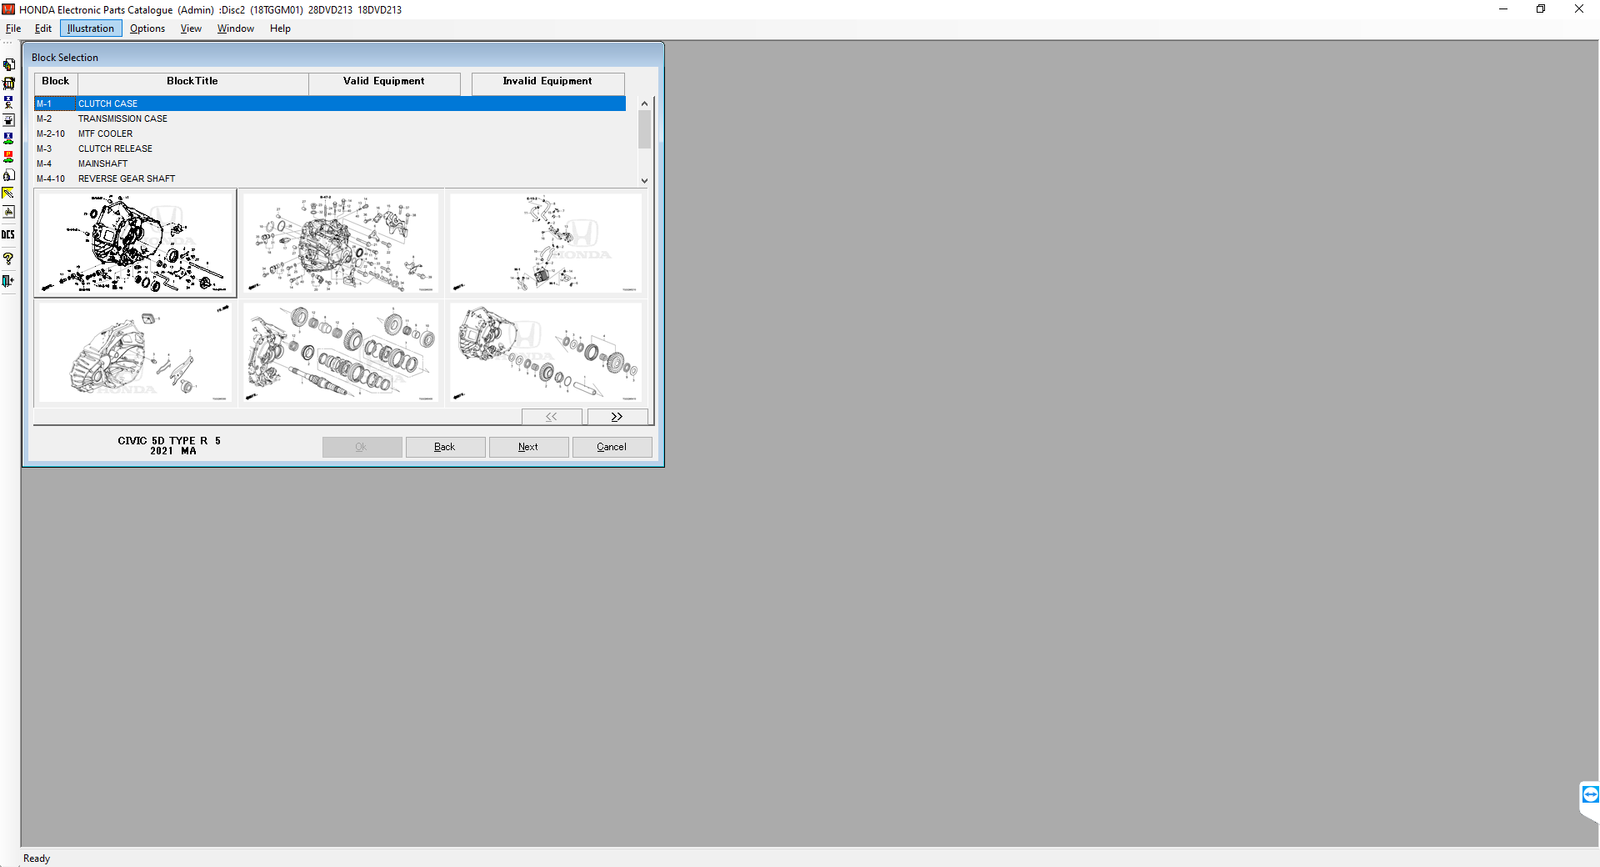The width and height of the screenshot is (1600, 867).
Task: Click the Ready text in the status bar
Action: (x=37, y=859)
